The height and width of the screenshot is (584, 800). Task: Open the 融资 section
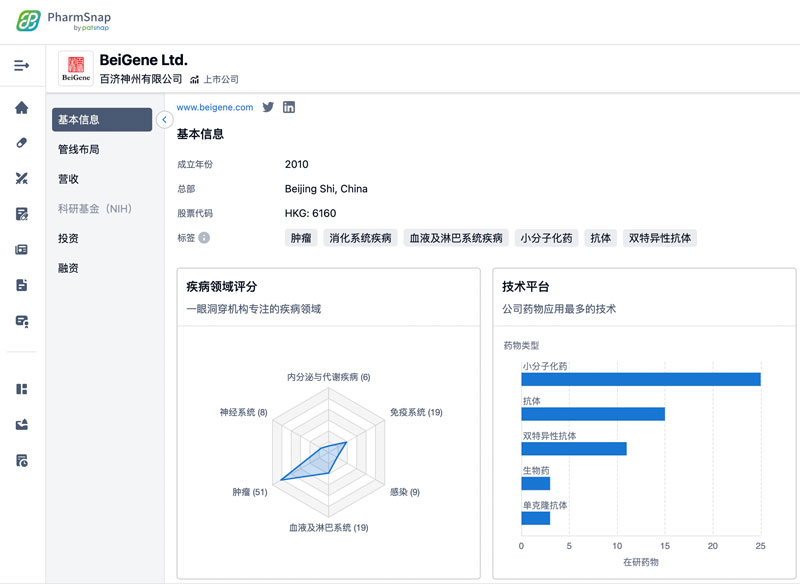tap(68, 268)
